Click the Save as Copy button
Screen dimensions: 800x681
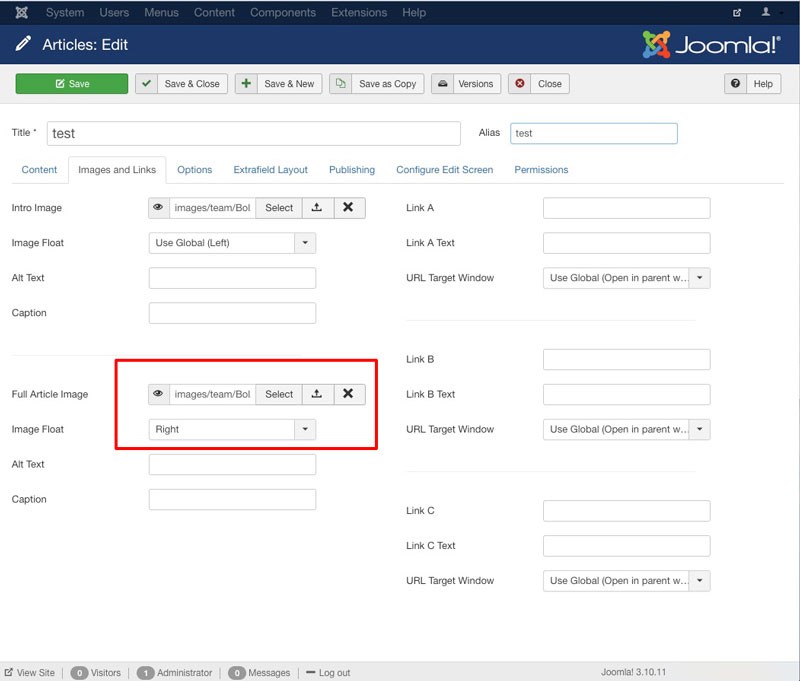(376, 84)
